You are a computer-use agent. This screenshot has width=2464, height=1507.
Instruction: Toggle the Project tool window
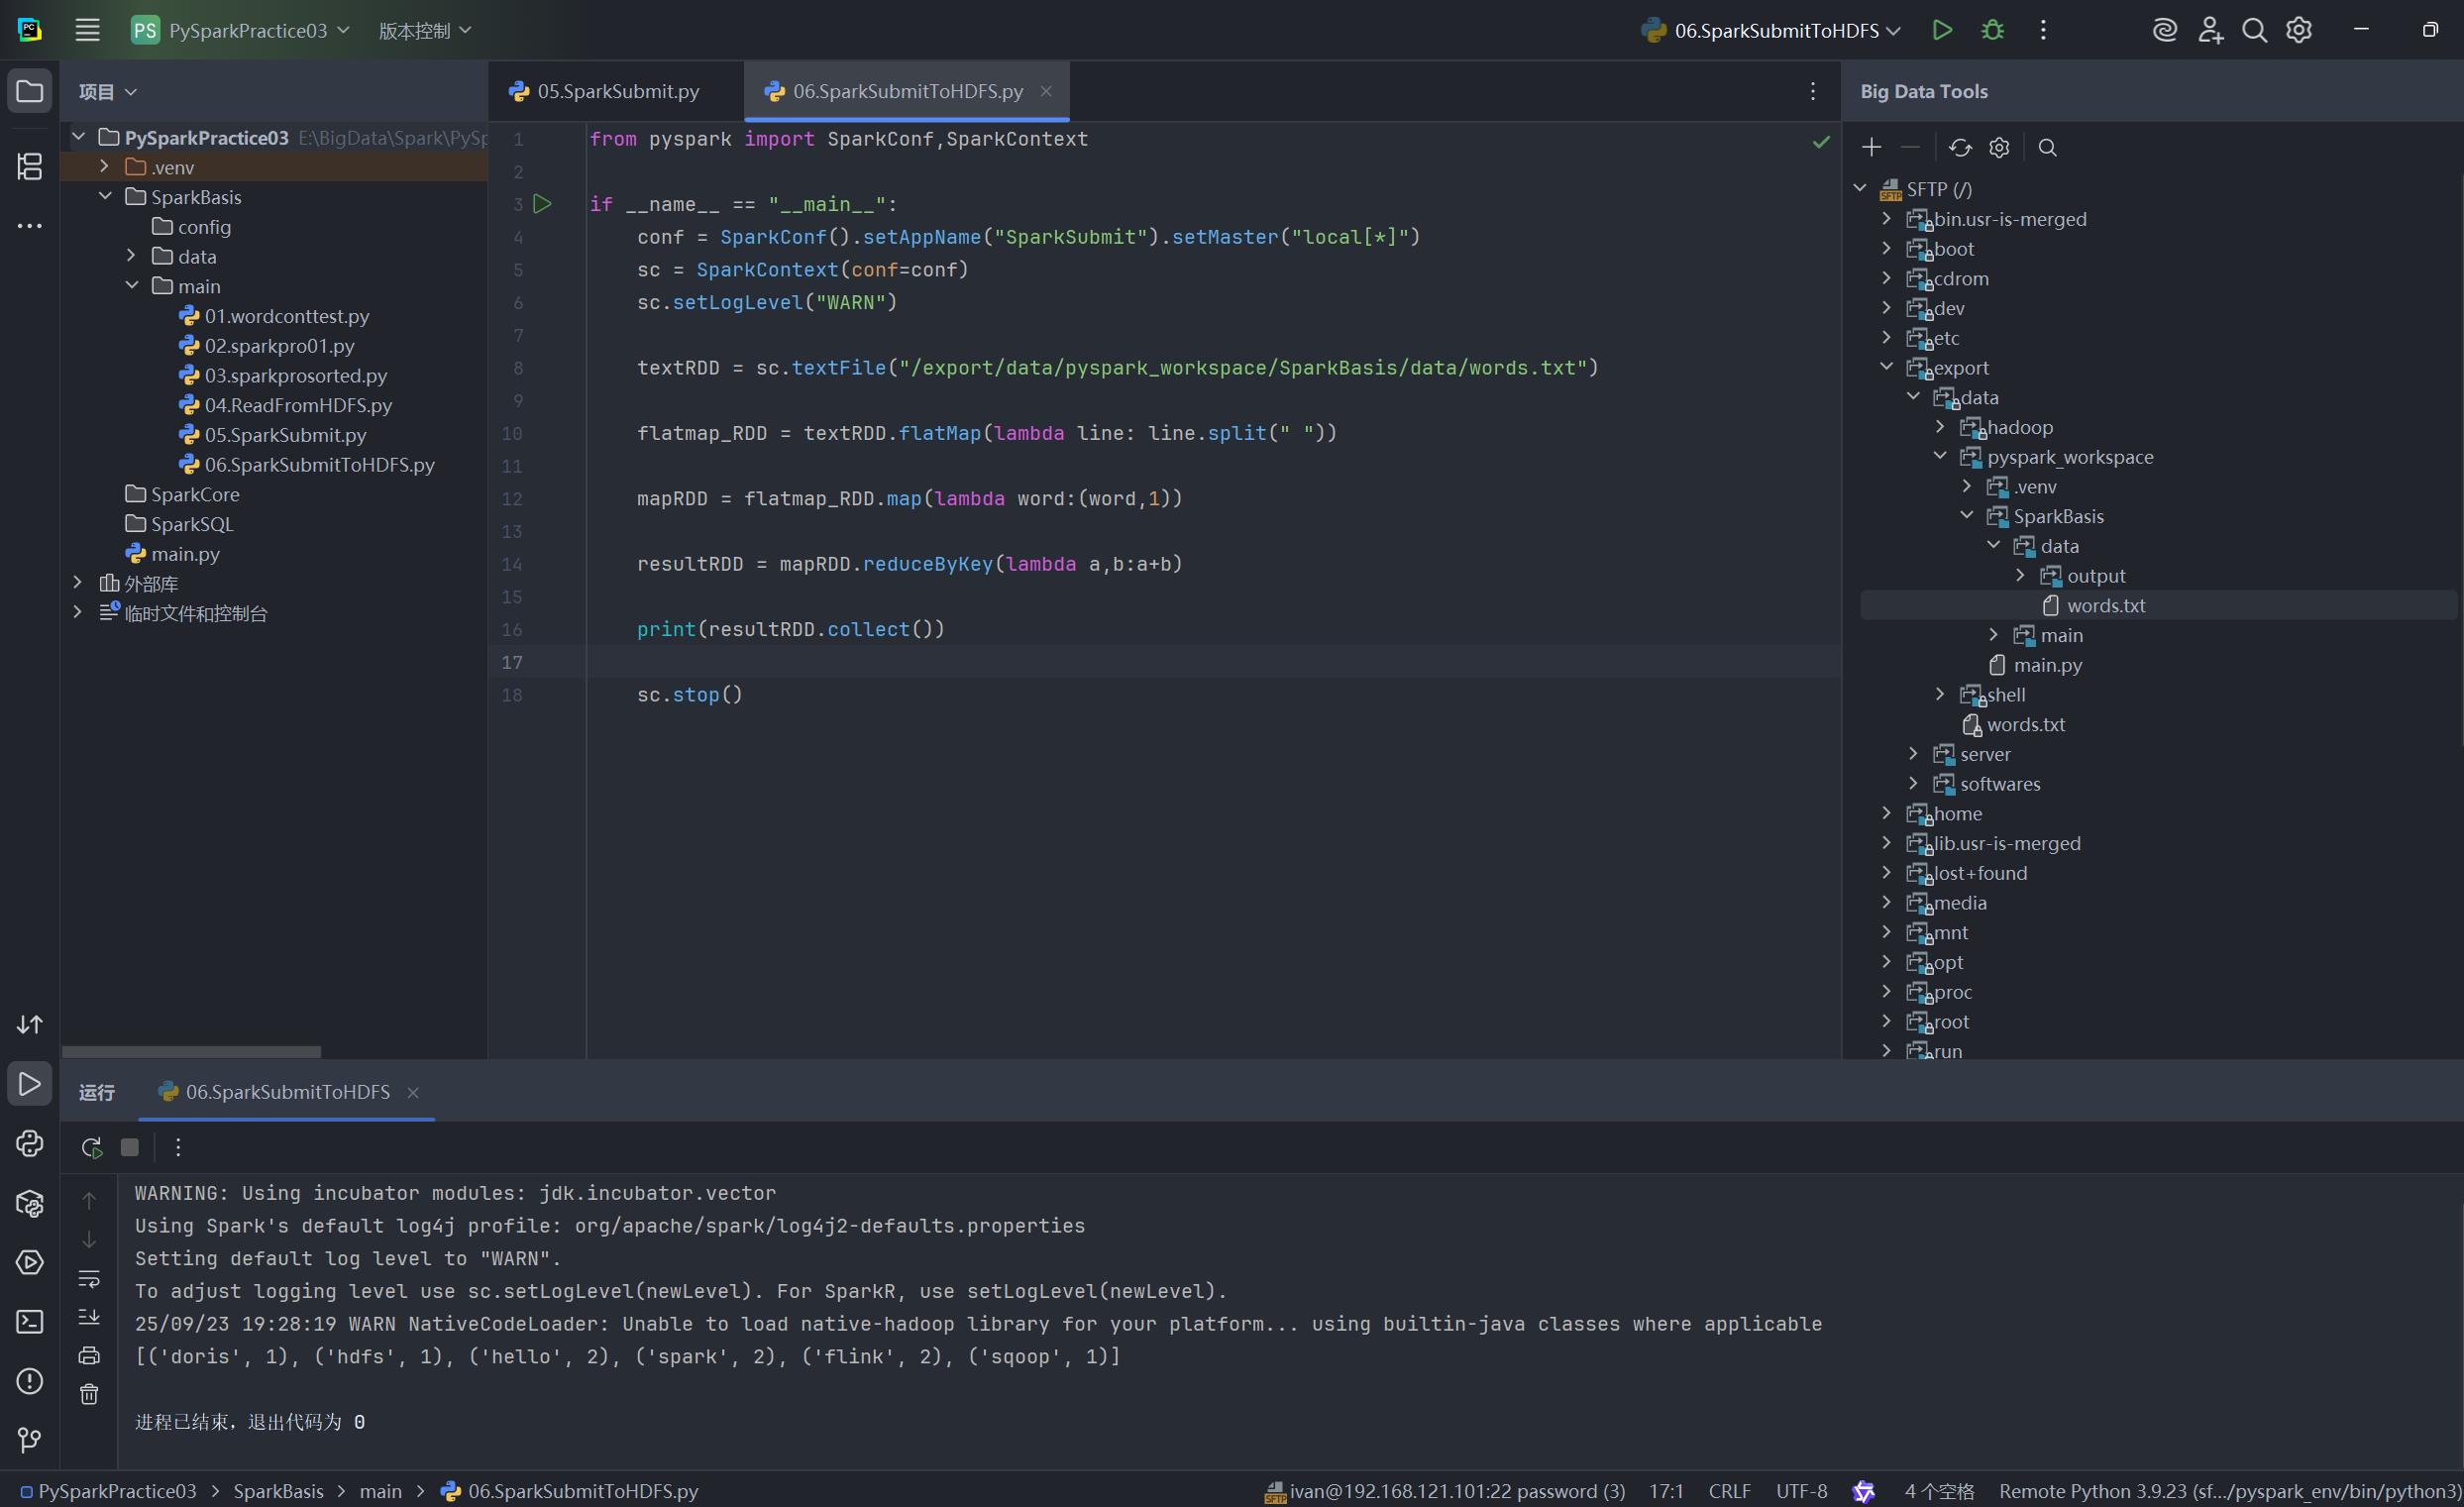(30, 92)
